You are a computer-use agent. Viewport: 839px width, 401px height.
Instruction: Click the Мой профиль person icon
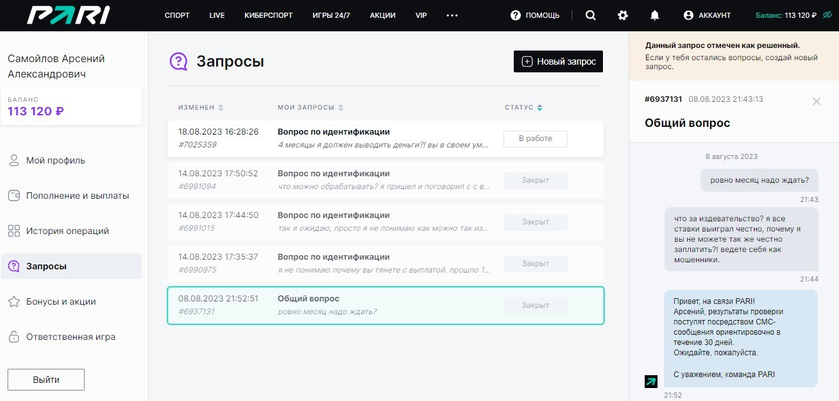click(x=14, y=161)
